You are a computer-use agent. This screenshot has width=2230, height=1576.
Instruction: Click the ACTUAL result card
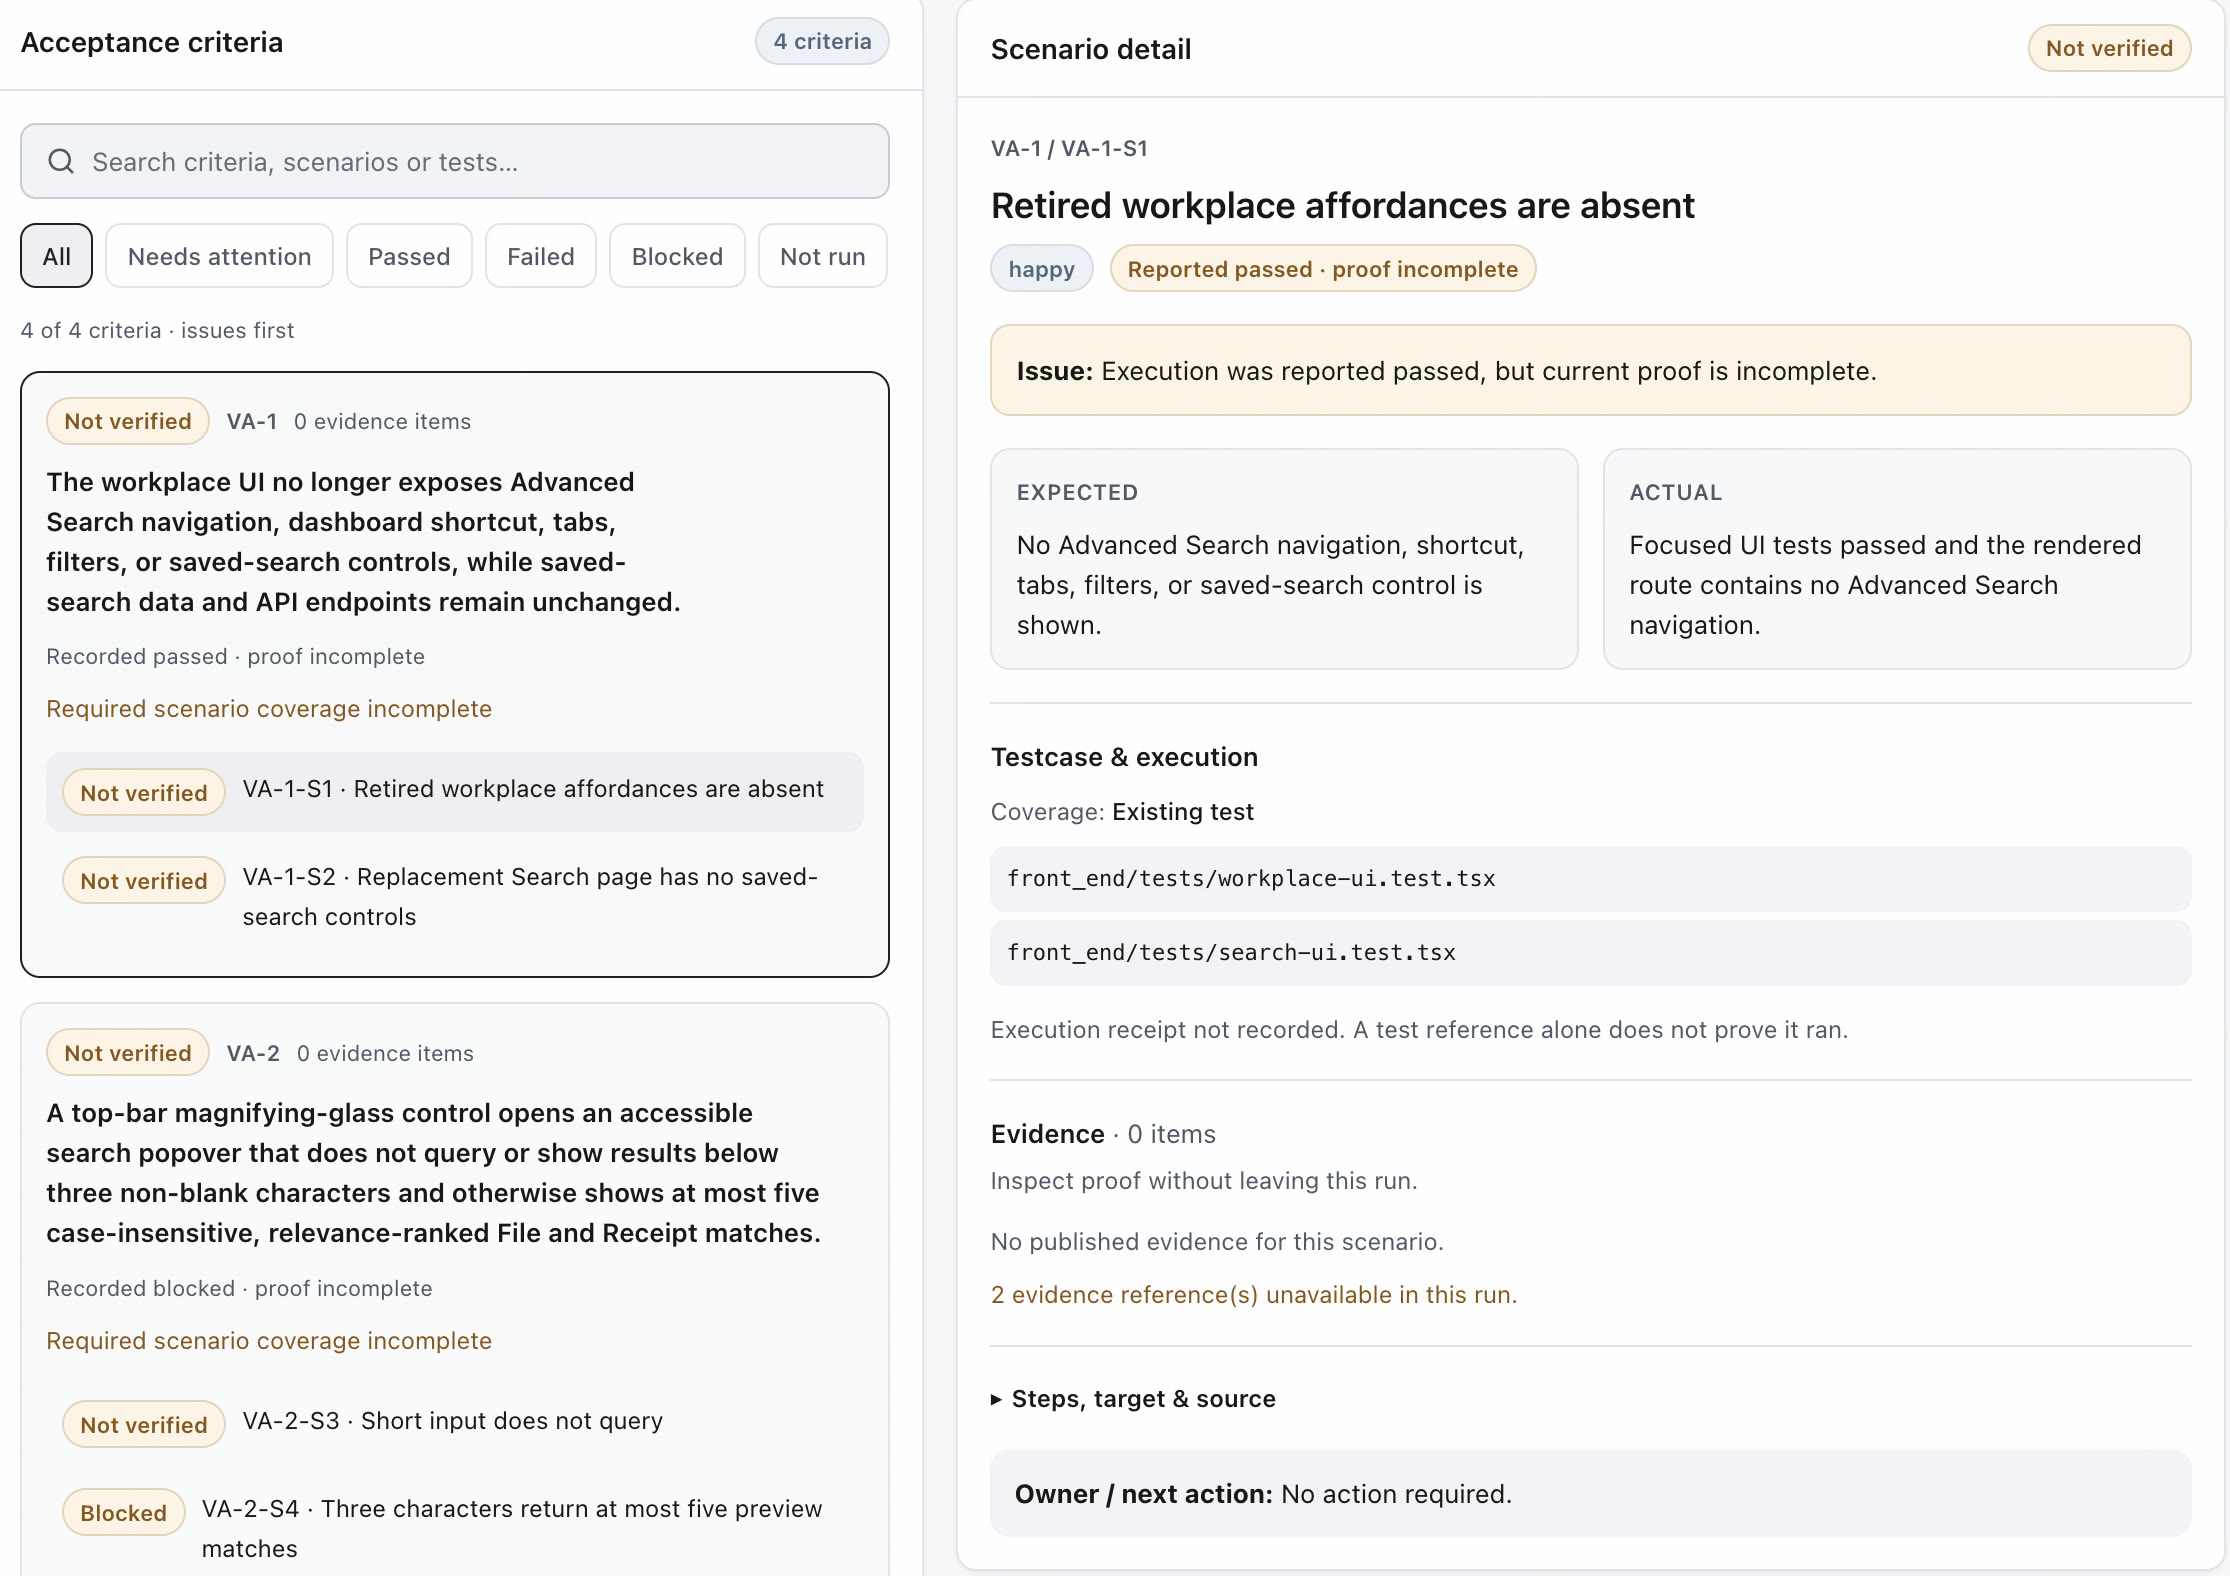1897,559
